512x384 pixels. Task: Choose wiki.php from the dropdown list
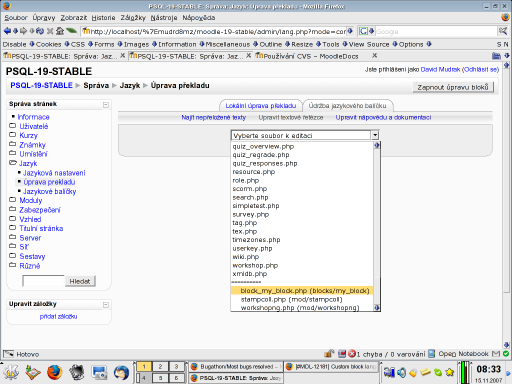coord(302,257)
